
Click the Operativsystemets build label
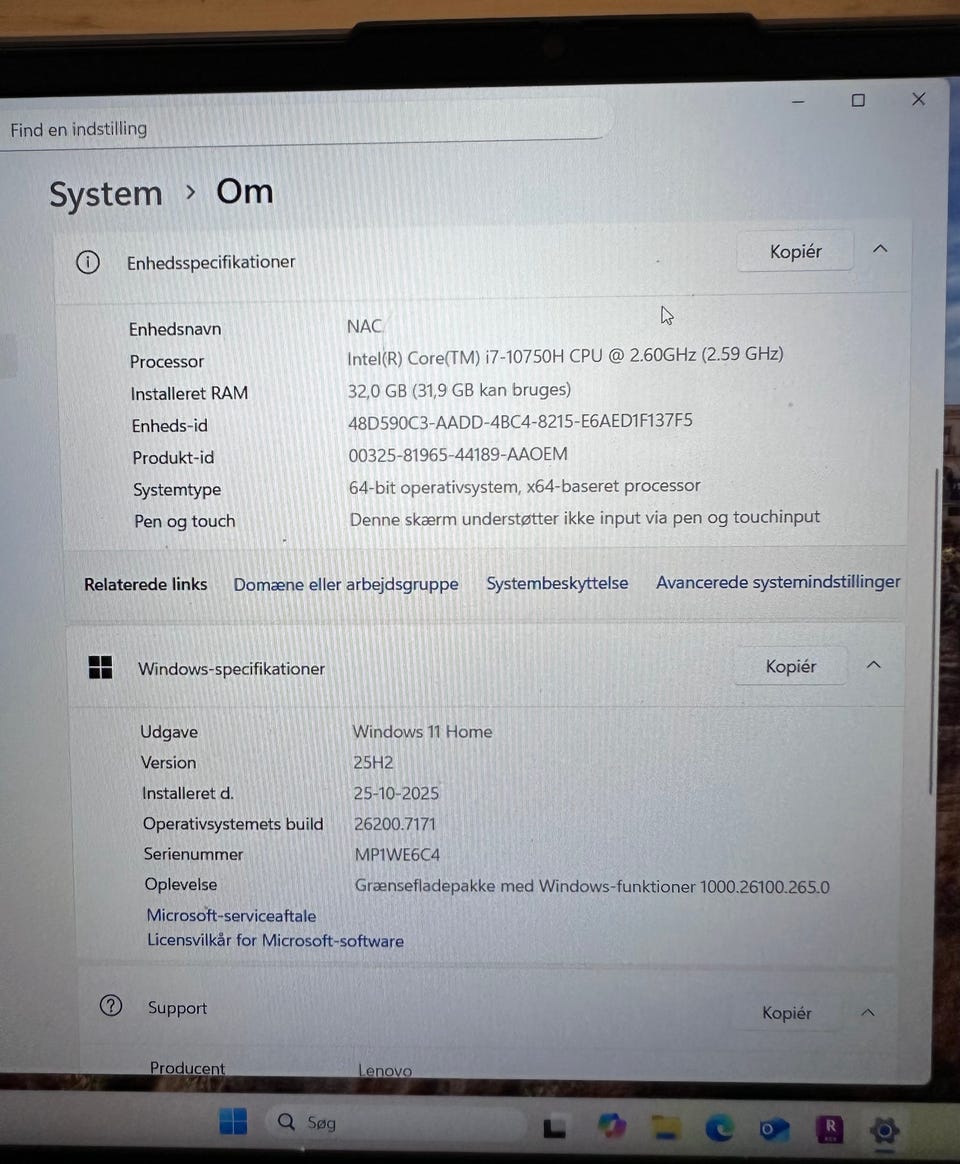coord(233,823)
